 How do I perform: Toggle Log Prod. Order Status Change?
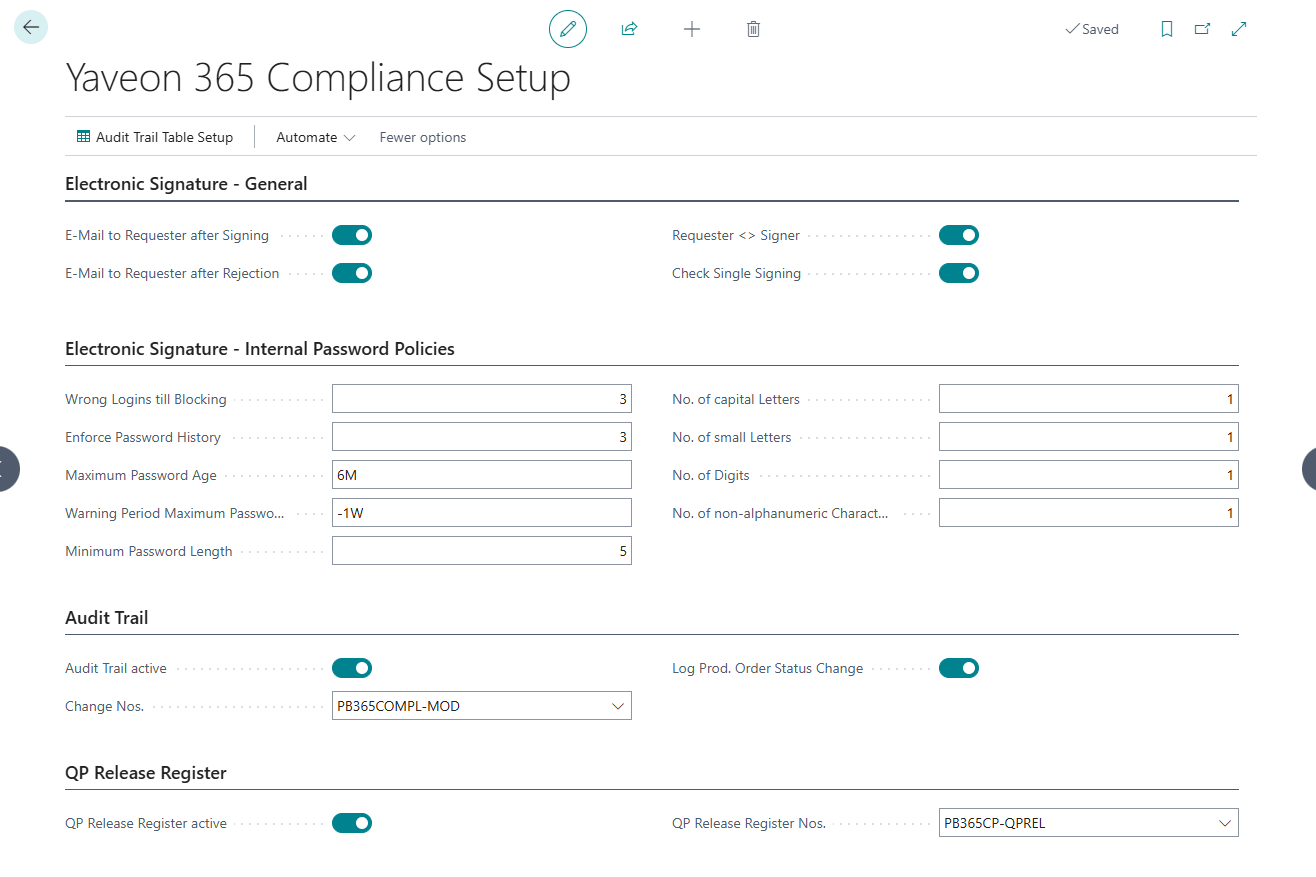(959, 668)
